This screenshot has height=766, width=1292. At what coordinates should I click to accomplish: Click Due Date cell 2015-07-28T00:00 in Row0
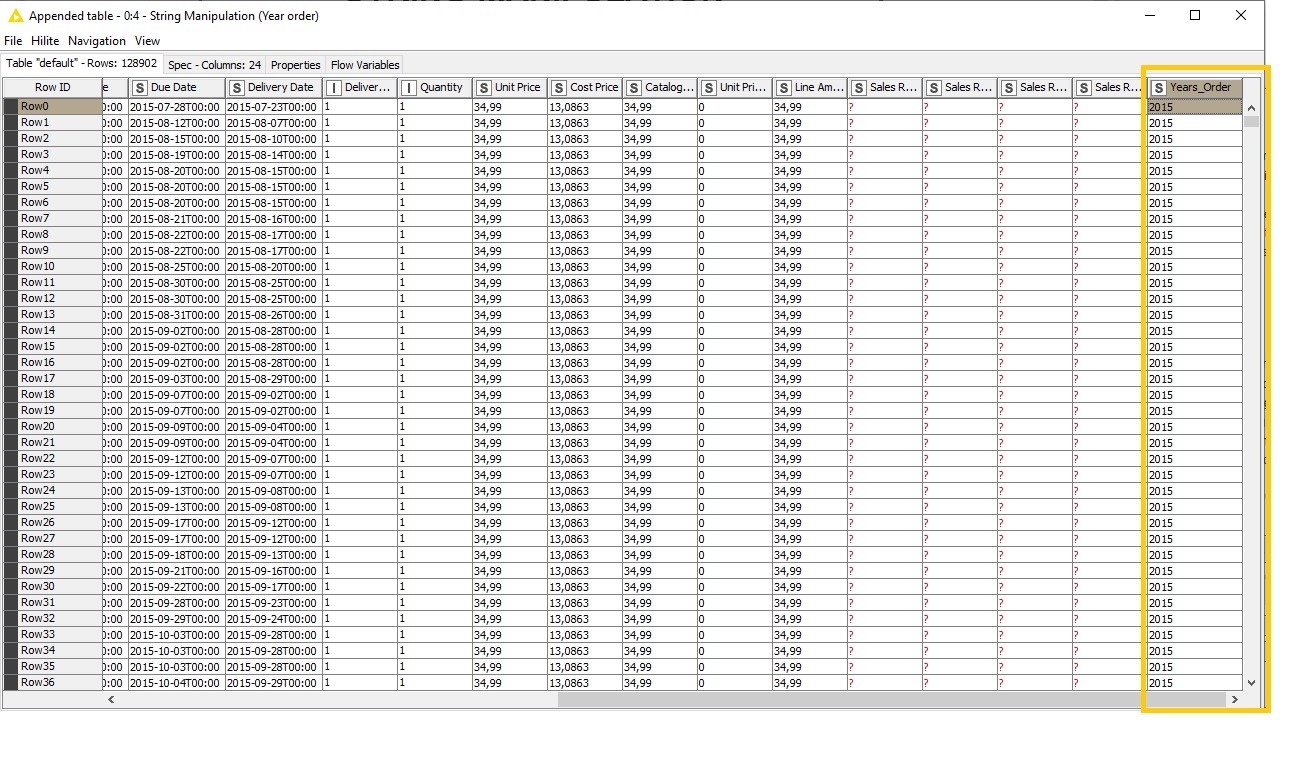(177, 107)
